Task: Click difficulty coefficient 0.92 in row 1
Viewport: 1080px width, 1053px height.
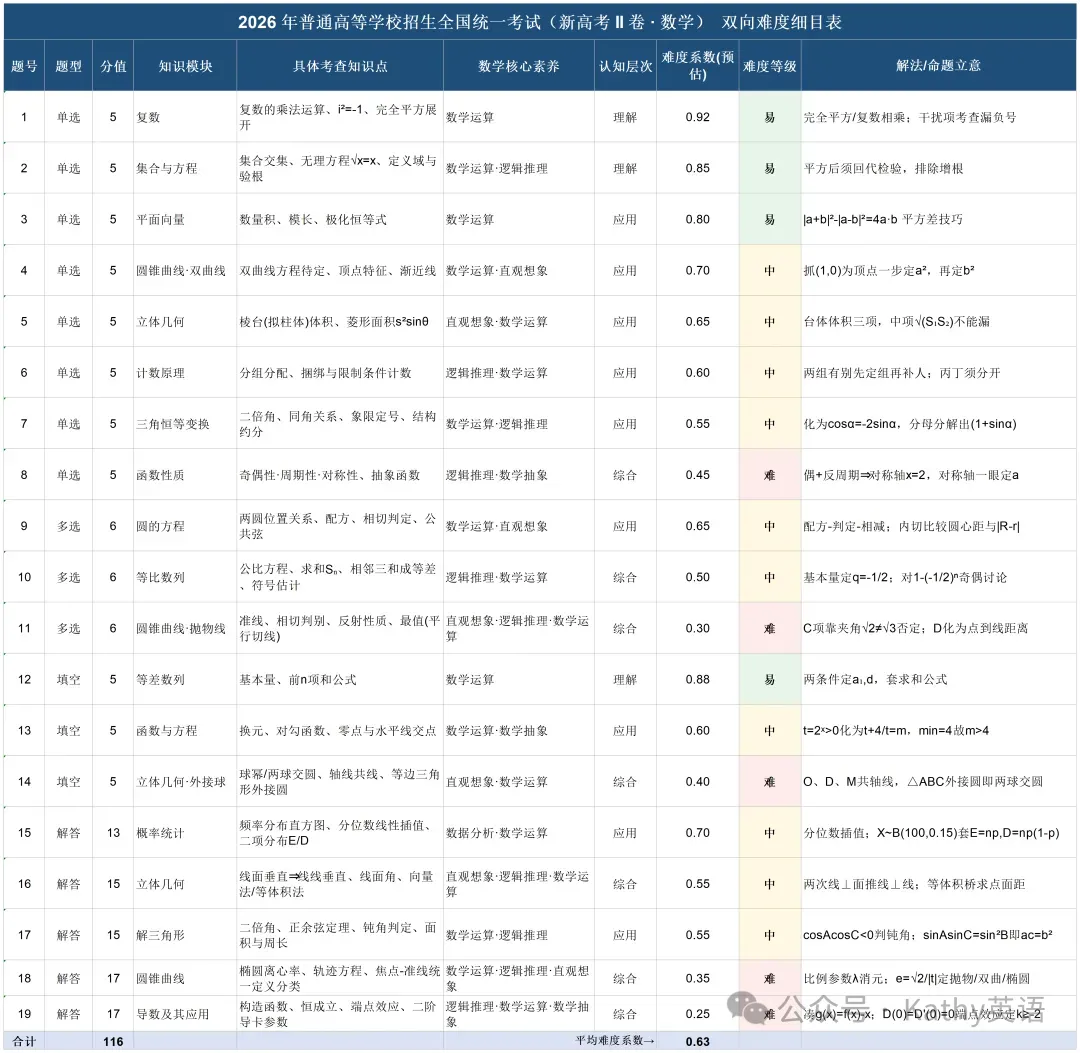Action: point(698,117)
